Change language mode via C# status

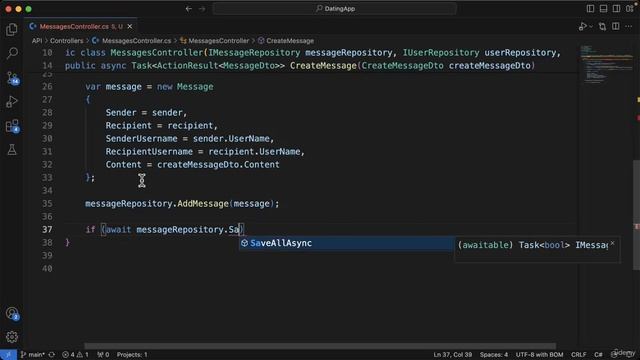pyautogui.click(x=598, y=355)
